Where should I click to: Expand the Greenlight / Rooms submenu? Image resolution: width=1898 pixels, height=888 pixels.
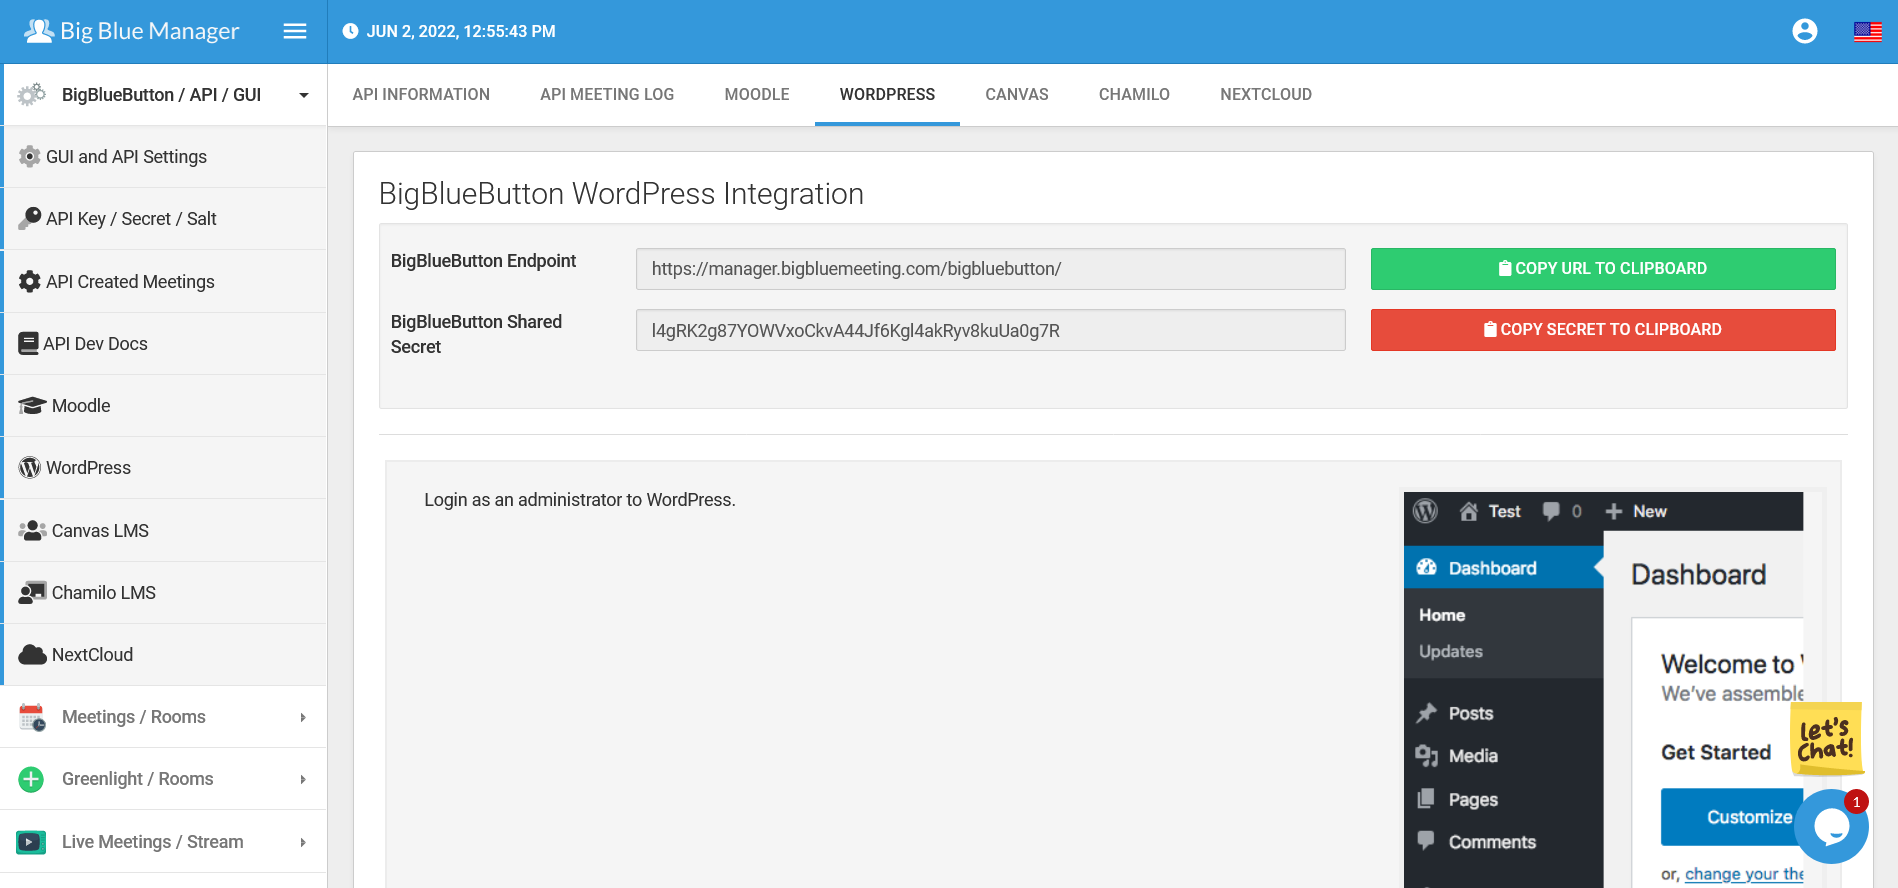(x=303, y=779)
